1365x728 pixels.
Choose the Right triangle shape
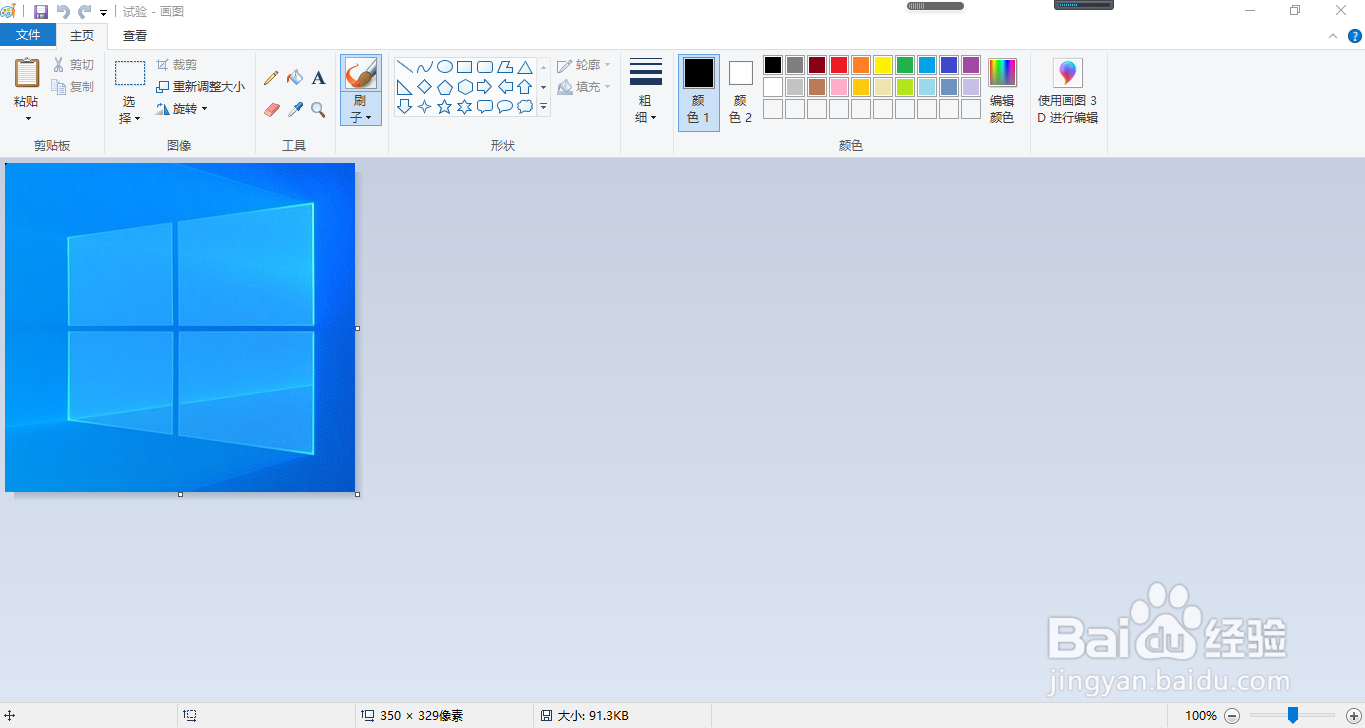pos(405,87)
